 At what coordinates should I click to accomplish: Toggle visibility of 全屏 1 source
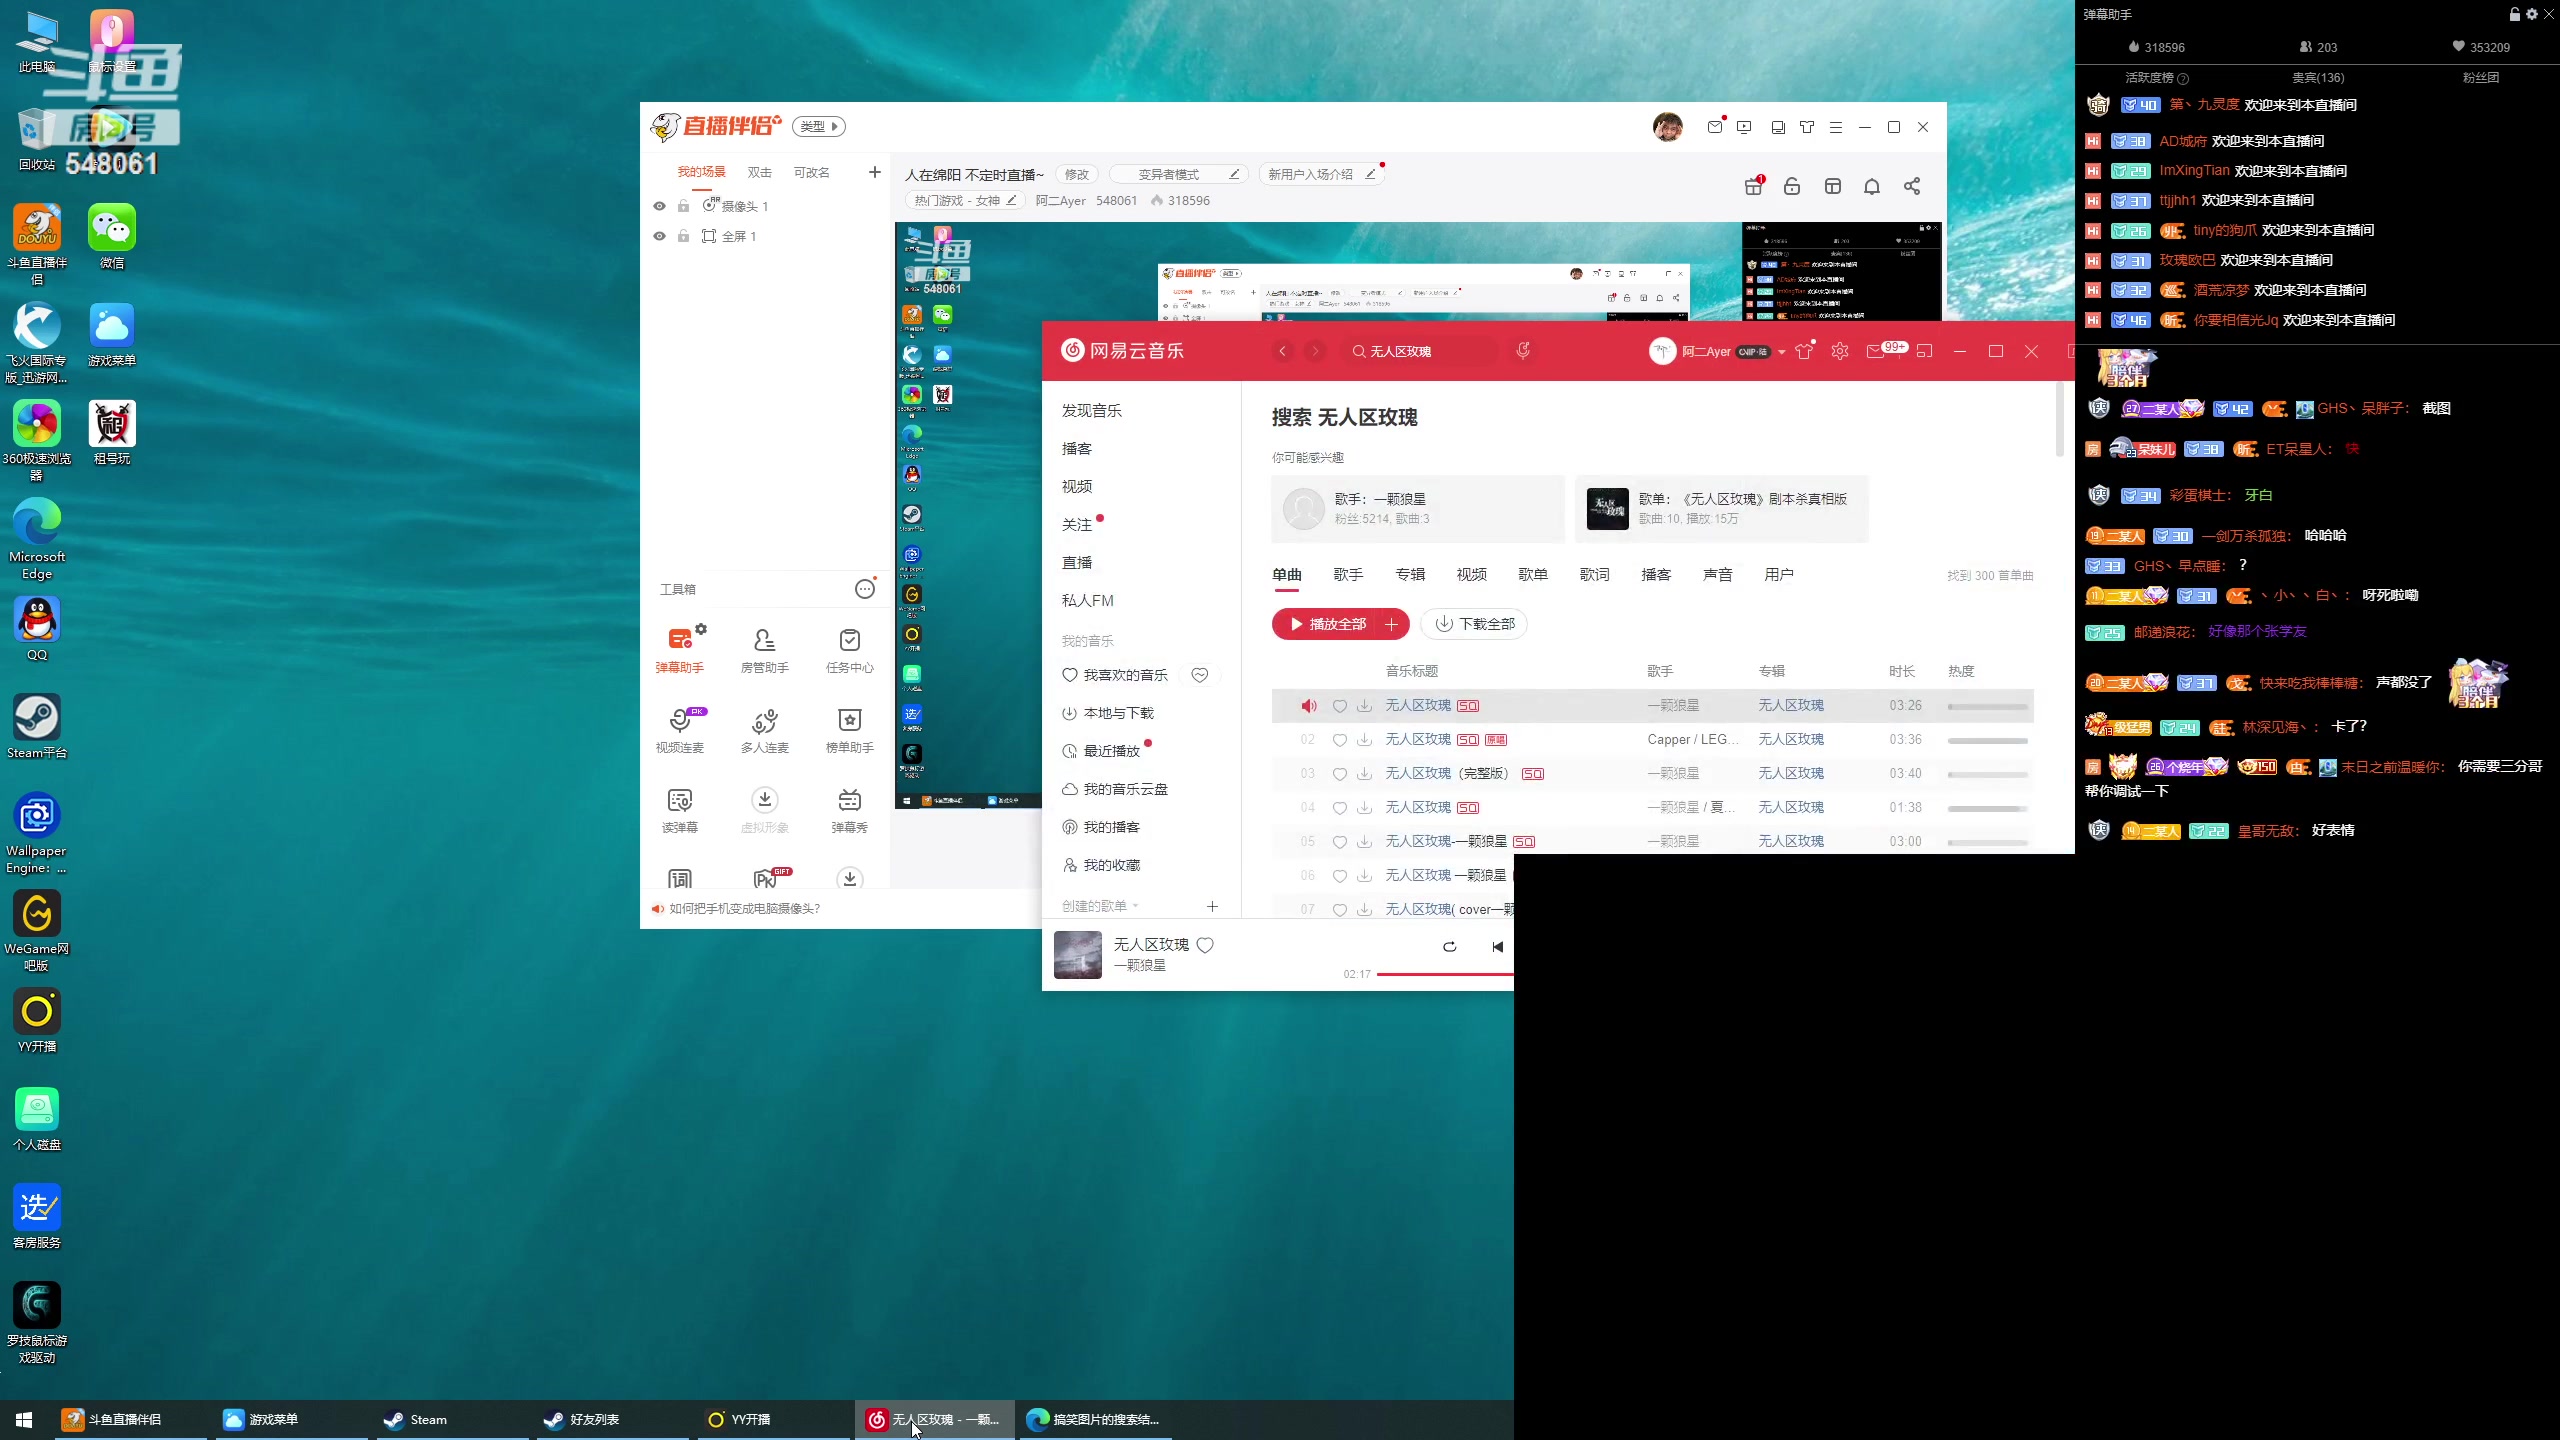(x=659, y=236)
